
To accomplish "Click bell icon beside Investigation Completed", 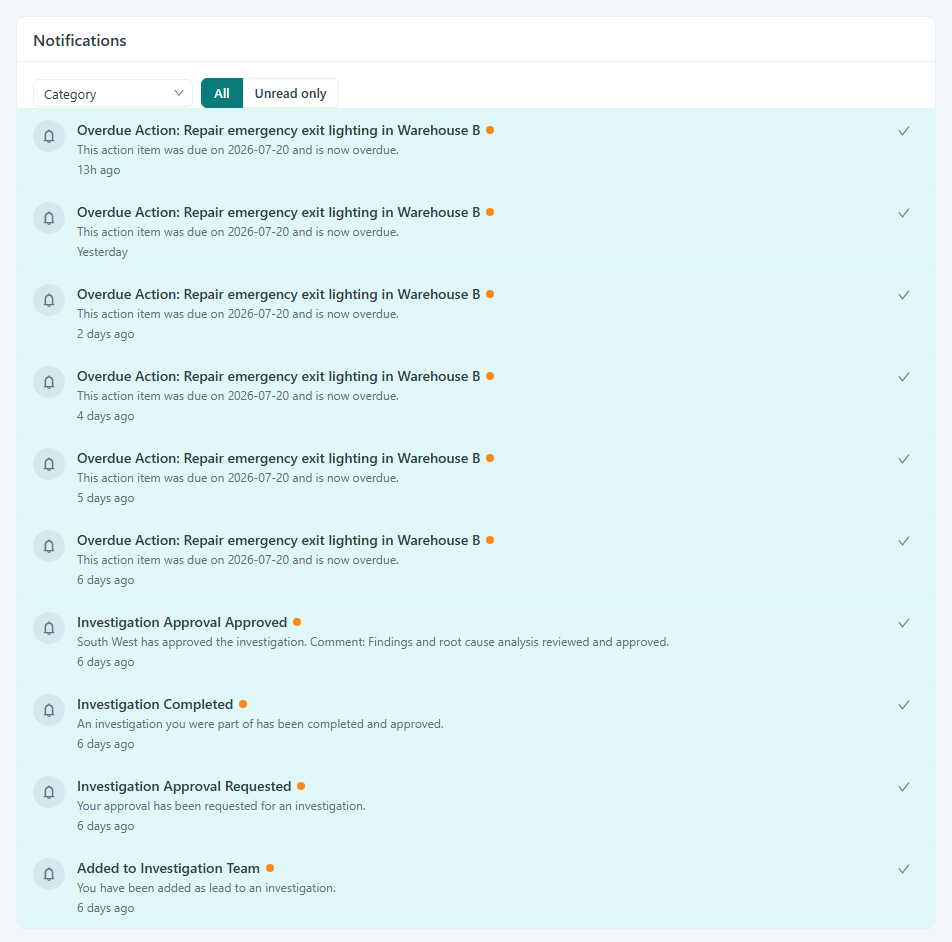I will click(49, 710).
